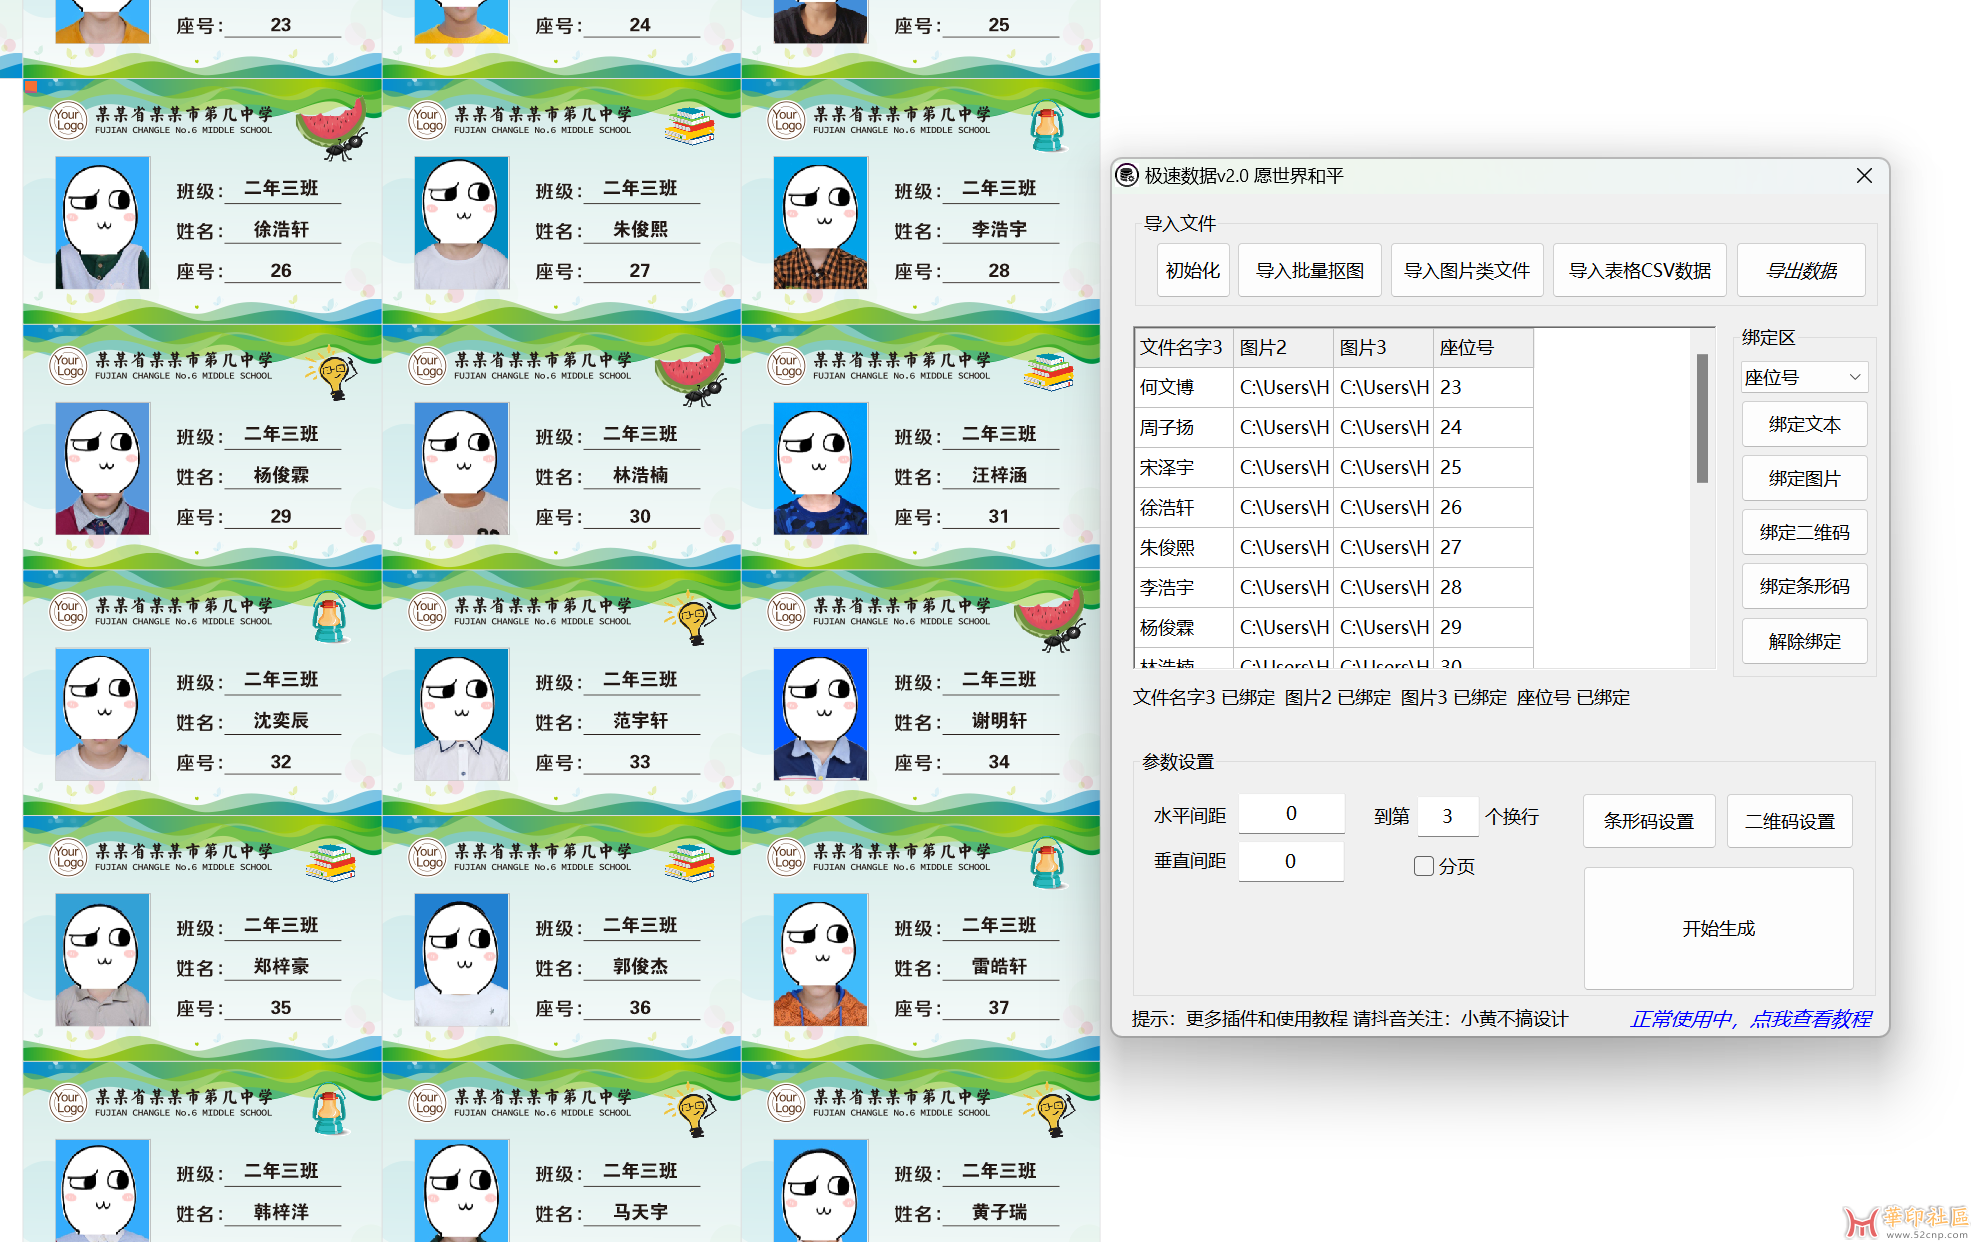1972x1242 pixels.
Task: Click book stack icon on 朱俊熙 card
Action: click(690, 126)
